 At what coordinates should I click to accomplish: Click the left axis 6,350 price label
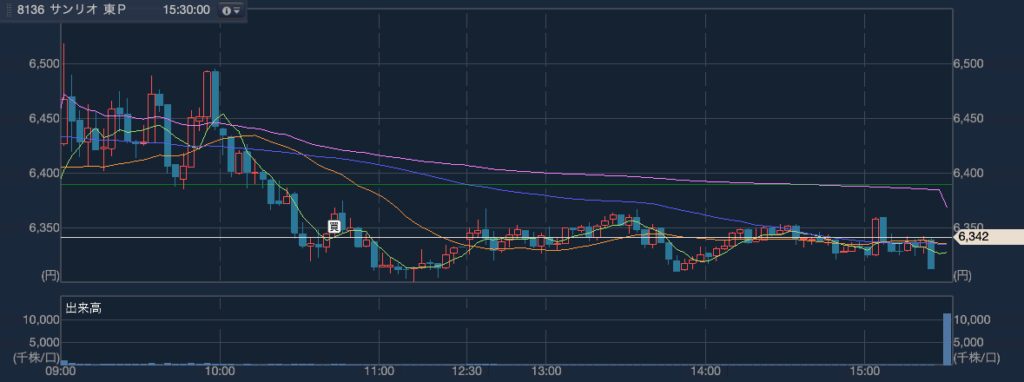point(43,228)
